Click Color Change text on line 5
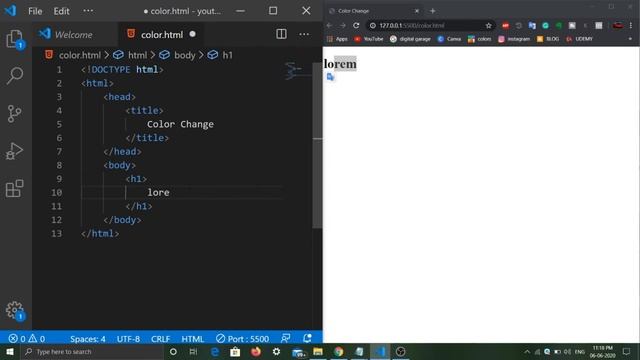The width and height of the screenshot is (640, 360). pos(180,124)
